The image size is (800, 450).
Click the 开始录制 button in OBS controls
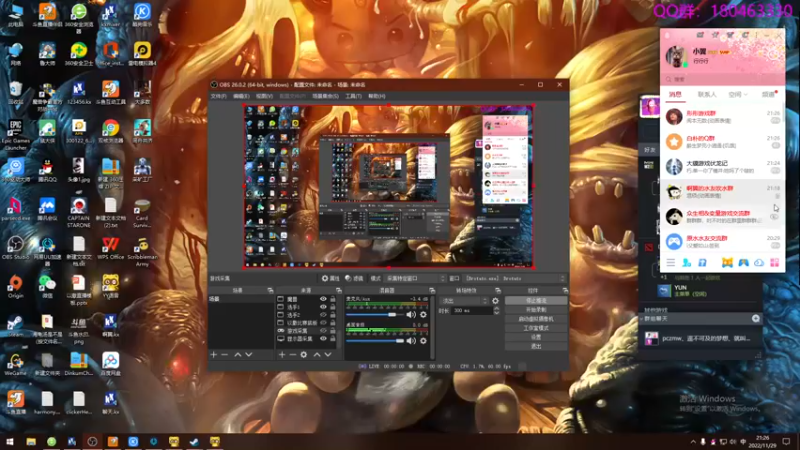pos(536,310)
